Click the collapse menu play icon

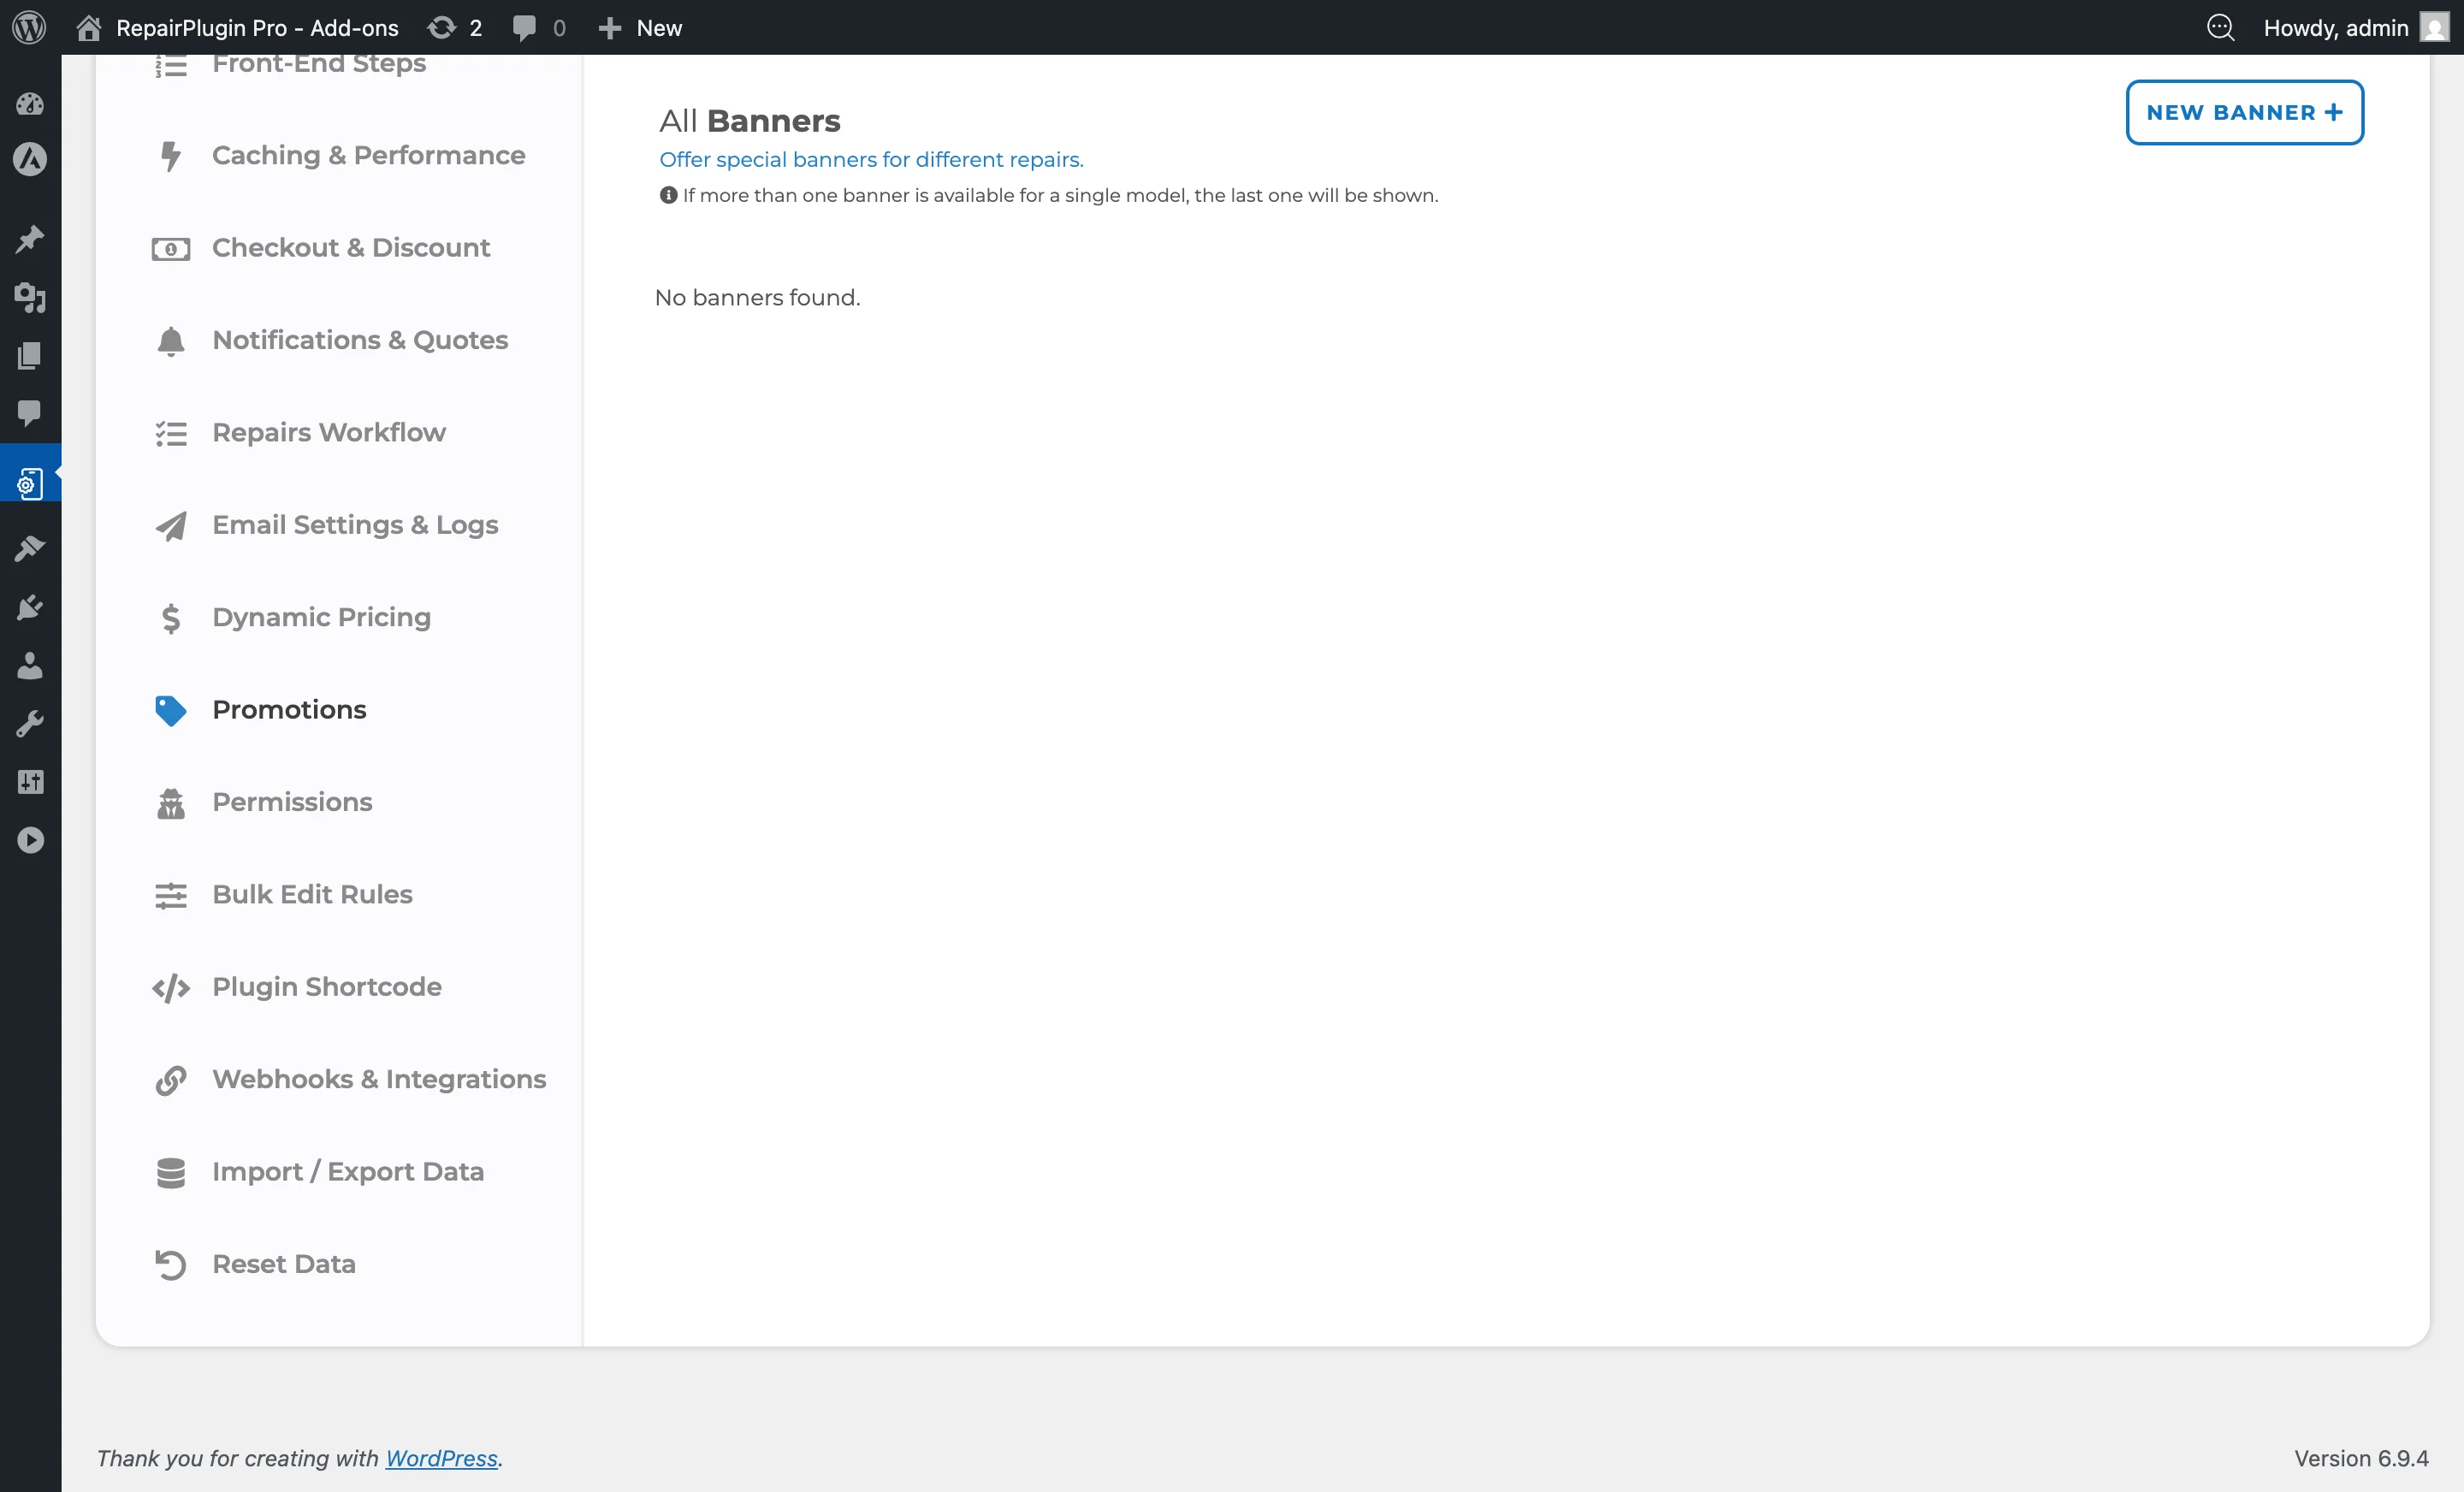pos(30,840)
